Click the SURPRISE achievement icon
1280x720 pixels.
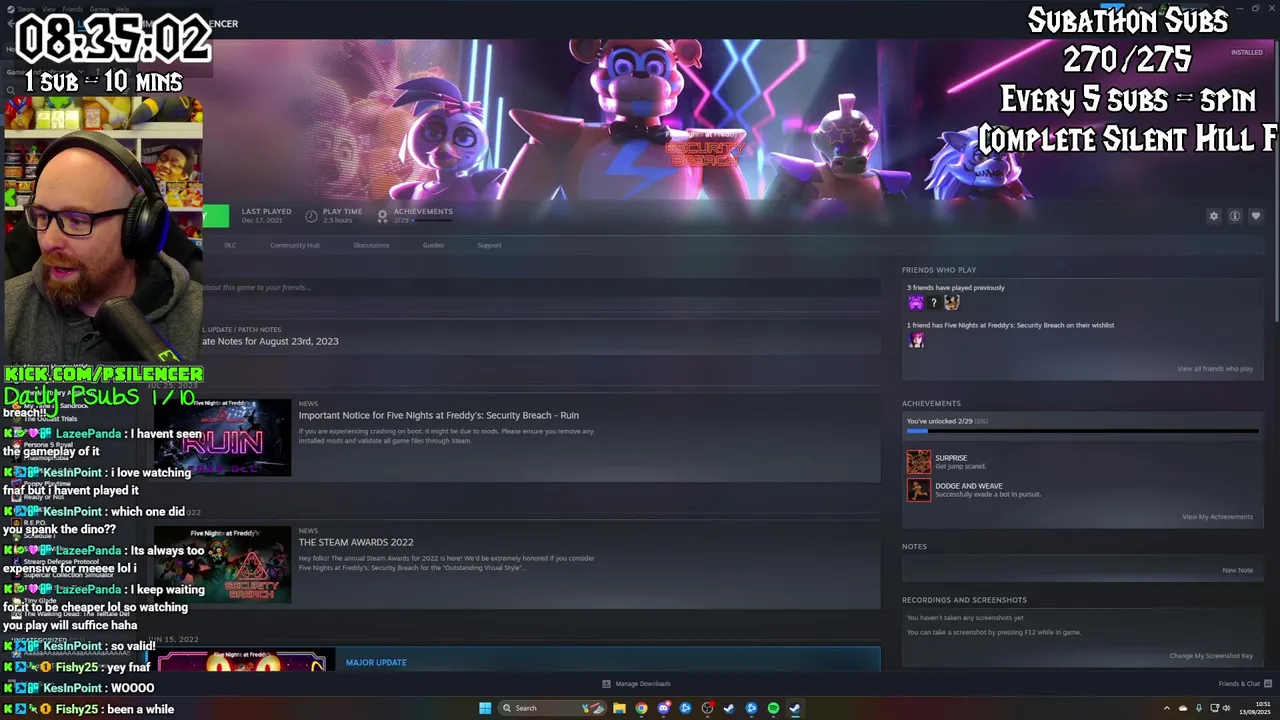918,462
